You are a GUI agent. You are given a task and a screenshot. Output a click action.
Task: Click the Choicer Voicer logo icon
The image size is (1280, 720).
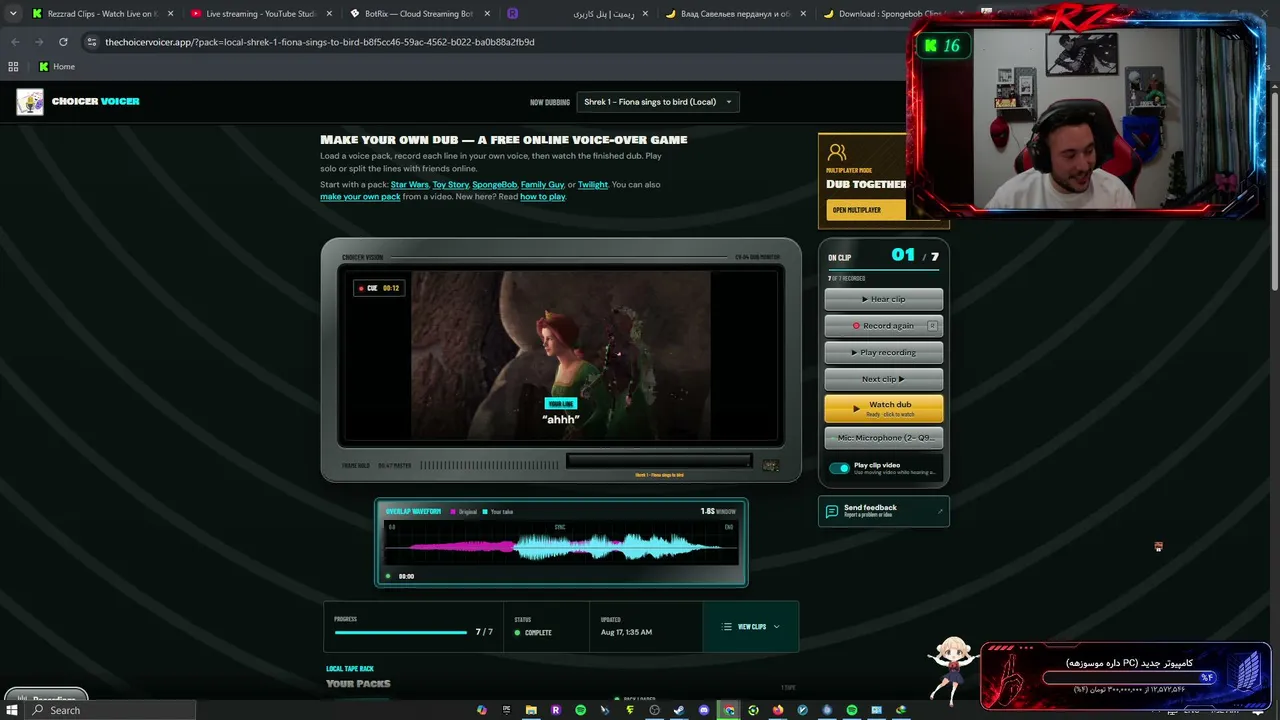pos(30,102)
